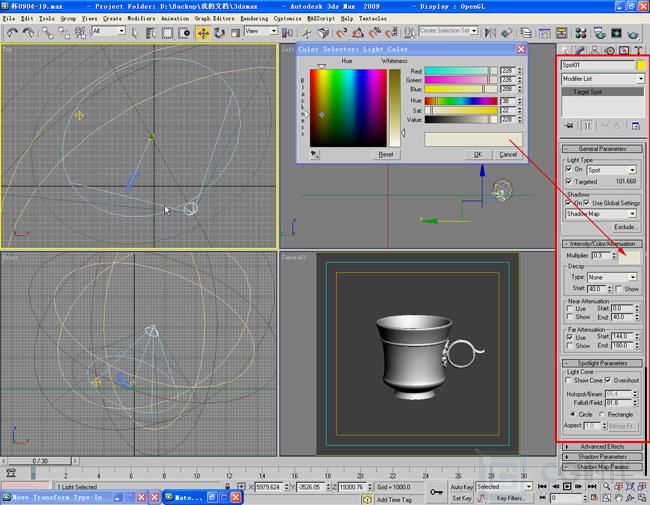Open the Layer Manager icon

(x=526, y=33)
